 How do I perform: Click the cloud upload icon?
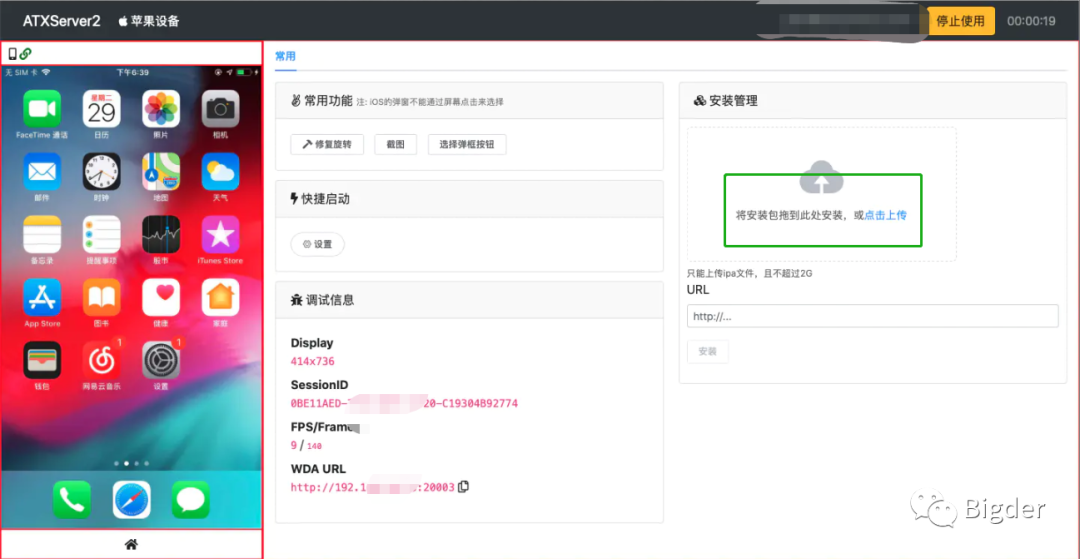(821, 178)
